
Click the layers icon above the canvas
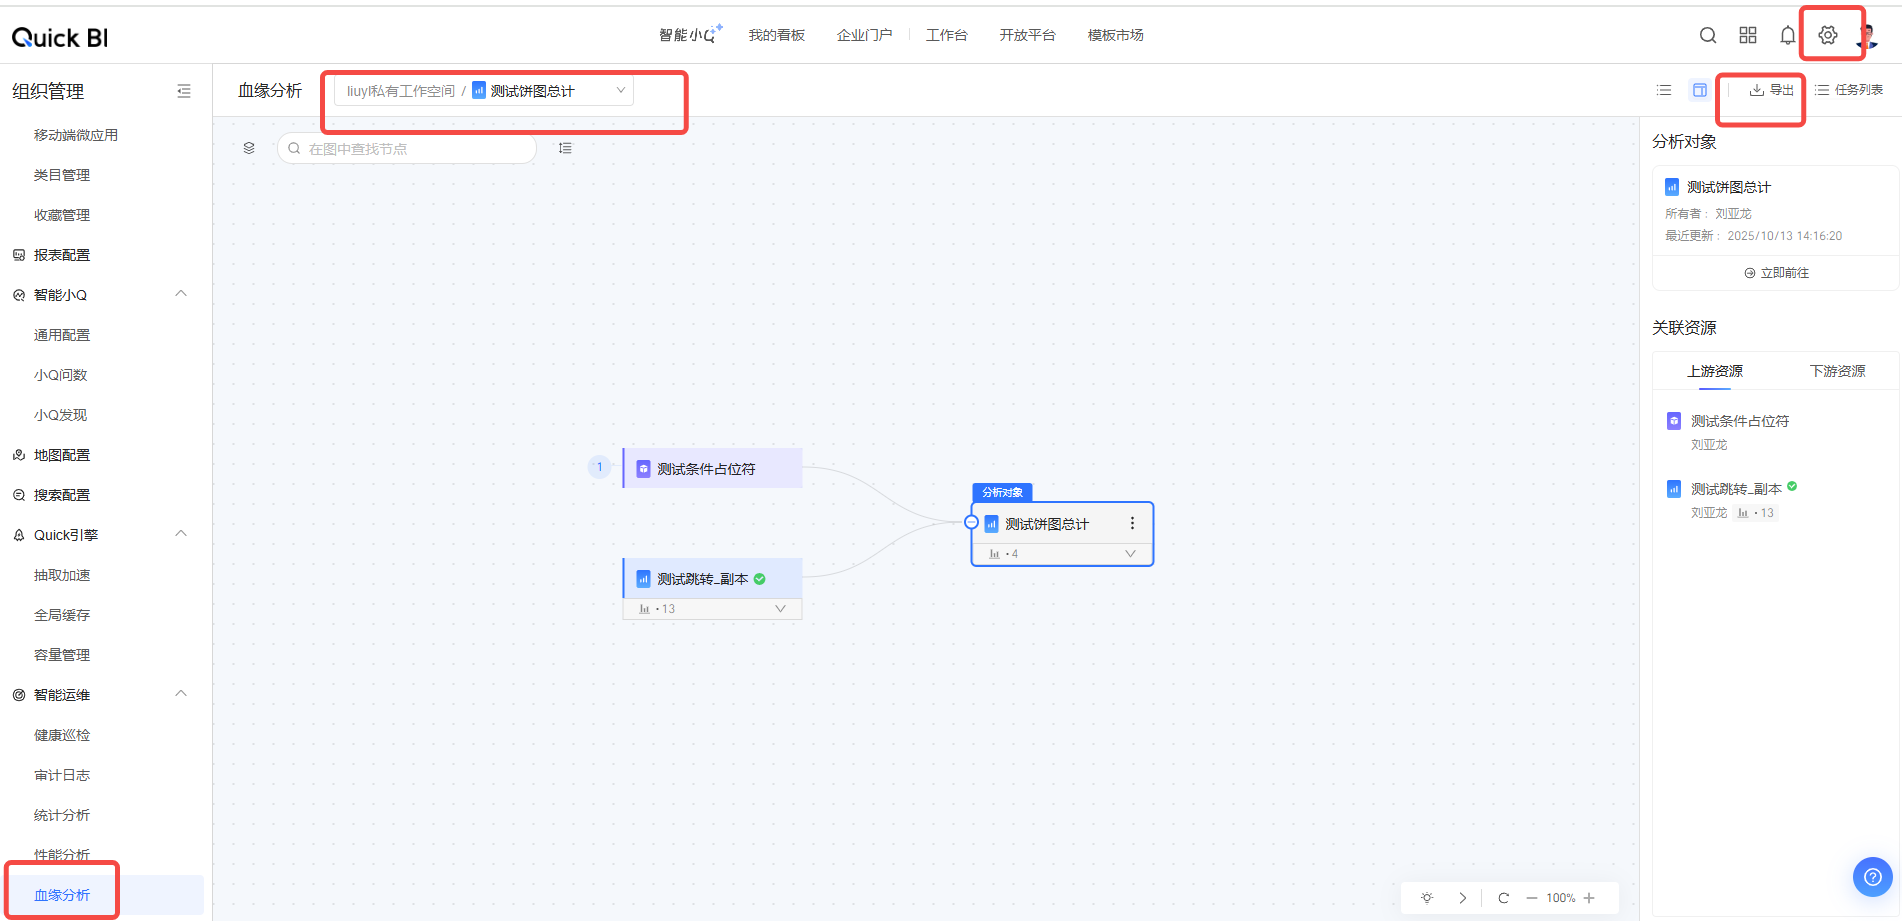(249, 148)
